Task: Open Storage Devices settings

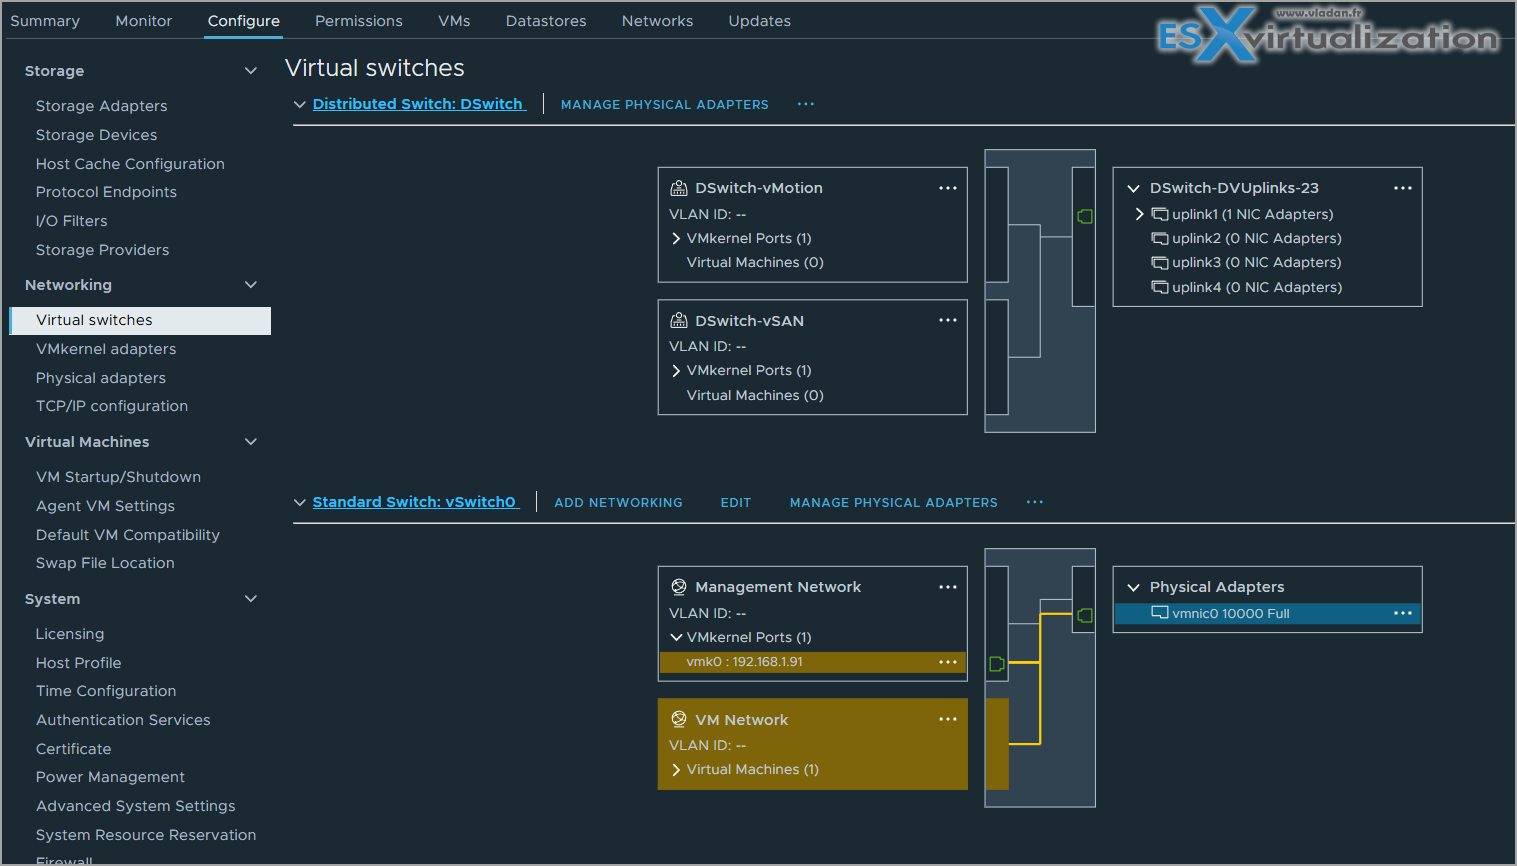Action: [x=97, y=135]
